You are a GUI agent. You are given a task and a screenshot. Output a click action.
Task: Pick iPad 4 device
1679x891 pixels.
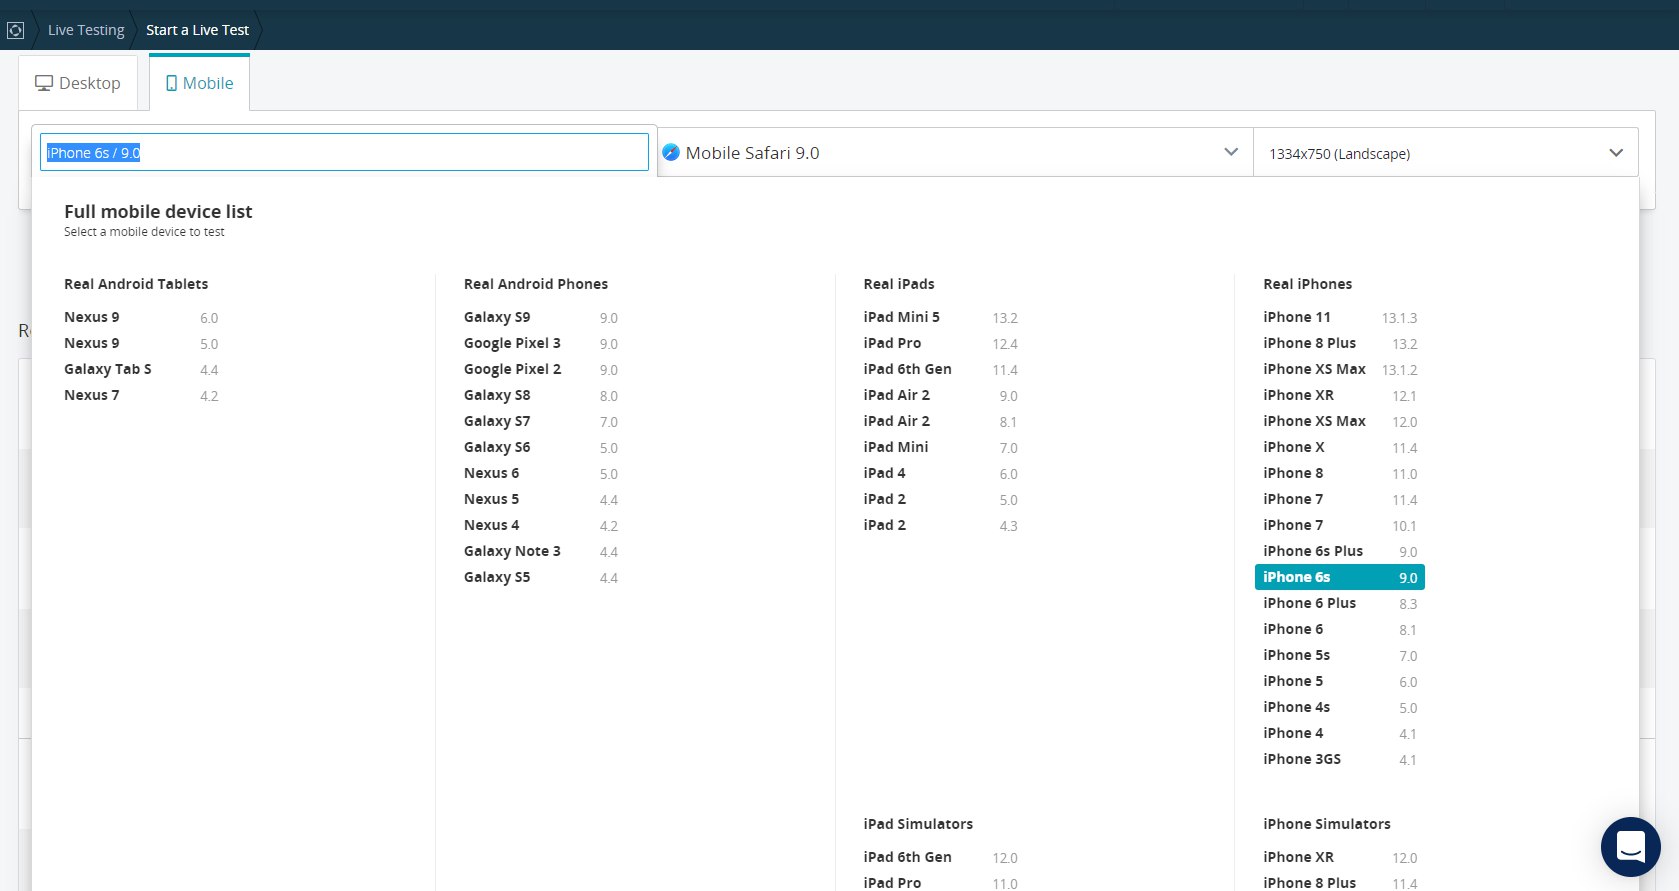click(x=941, y=473)
